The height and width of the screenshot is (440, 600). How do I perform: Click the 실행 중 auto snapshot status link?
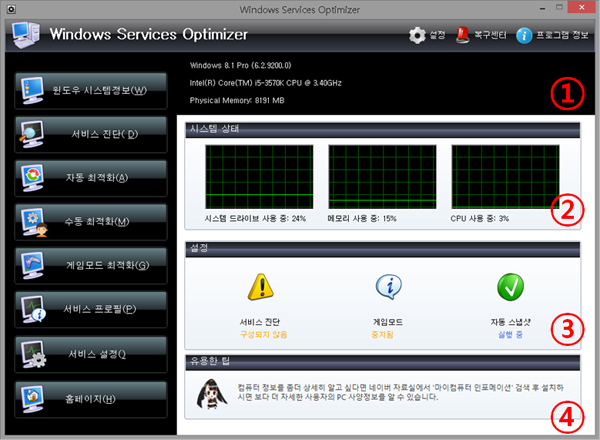510,335
